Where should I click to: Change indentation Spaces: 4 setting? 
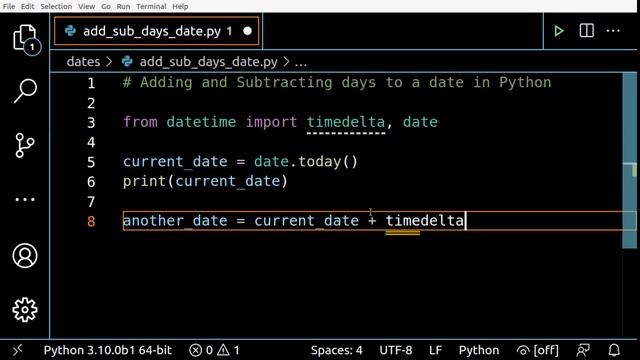coord(337,350)
